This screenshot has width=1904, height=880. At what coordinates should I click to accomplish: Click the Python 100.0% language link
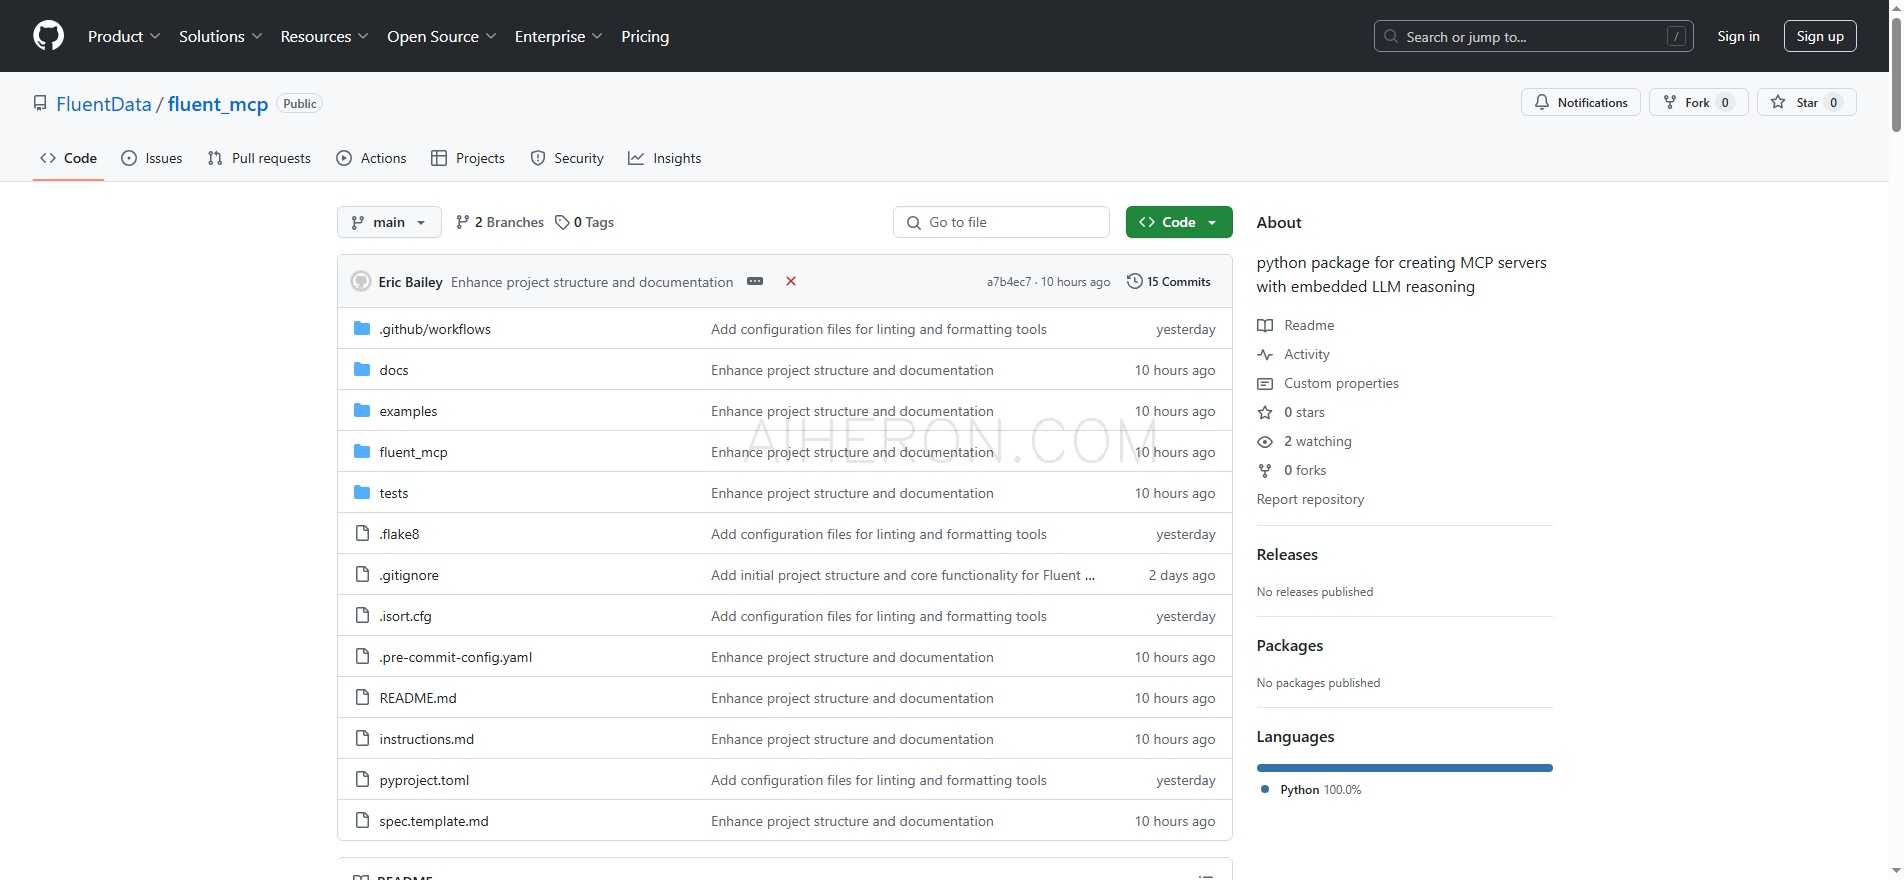(1310, 790)
